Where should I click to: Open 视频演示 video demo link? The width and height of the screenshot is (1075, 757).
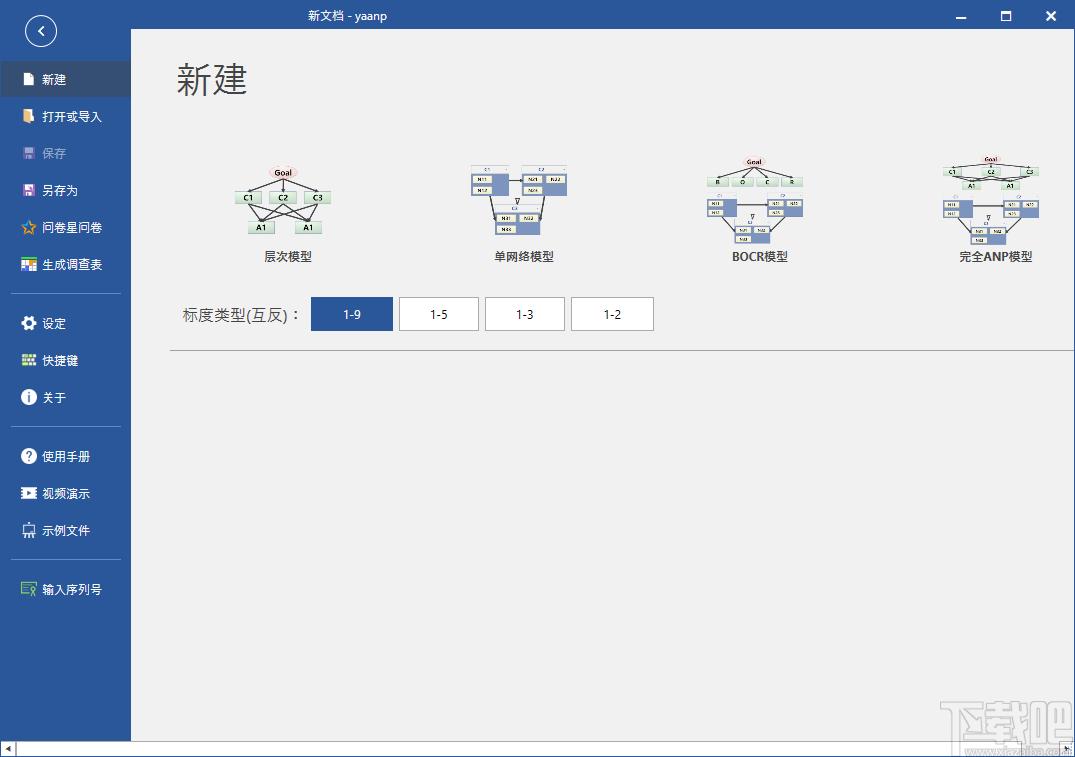[x=66, y=494]
